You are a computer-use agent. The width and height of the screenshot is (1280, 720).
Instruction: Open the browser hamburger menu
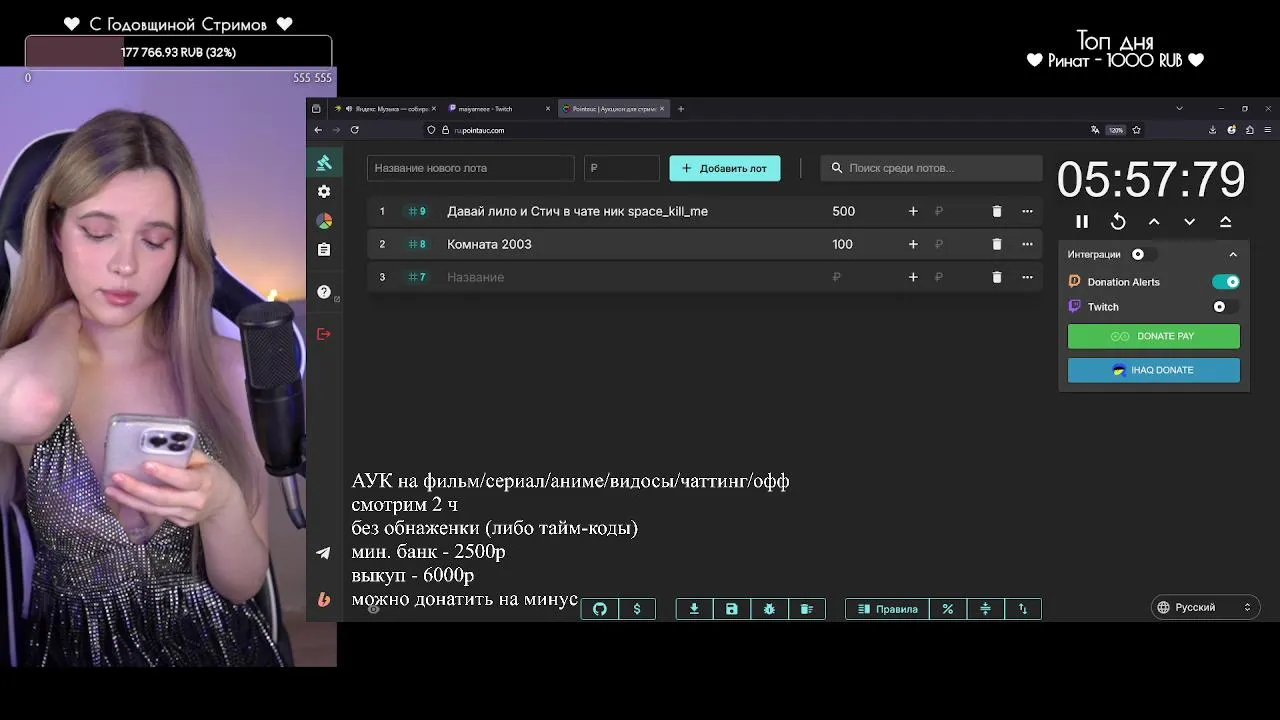[1268, 130]
